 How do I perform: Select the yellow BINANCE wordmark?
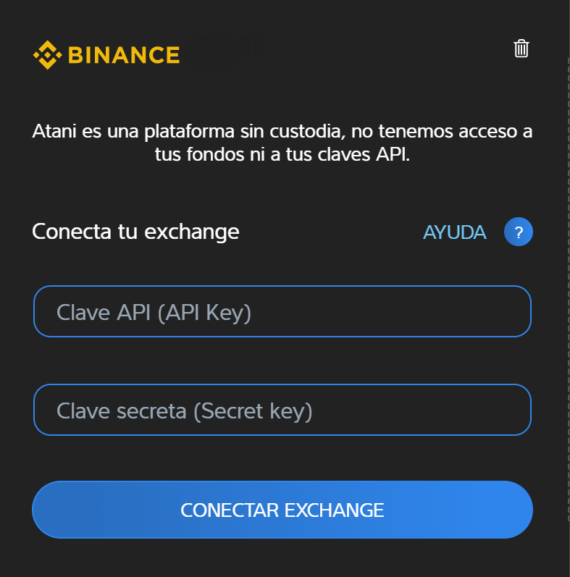pyautogui.click(x=124, y=55)
